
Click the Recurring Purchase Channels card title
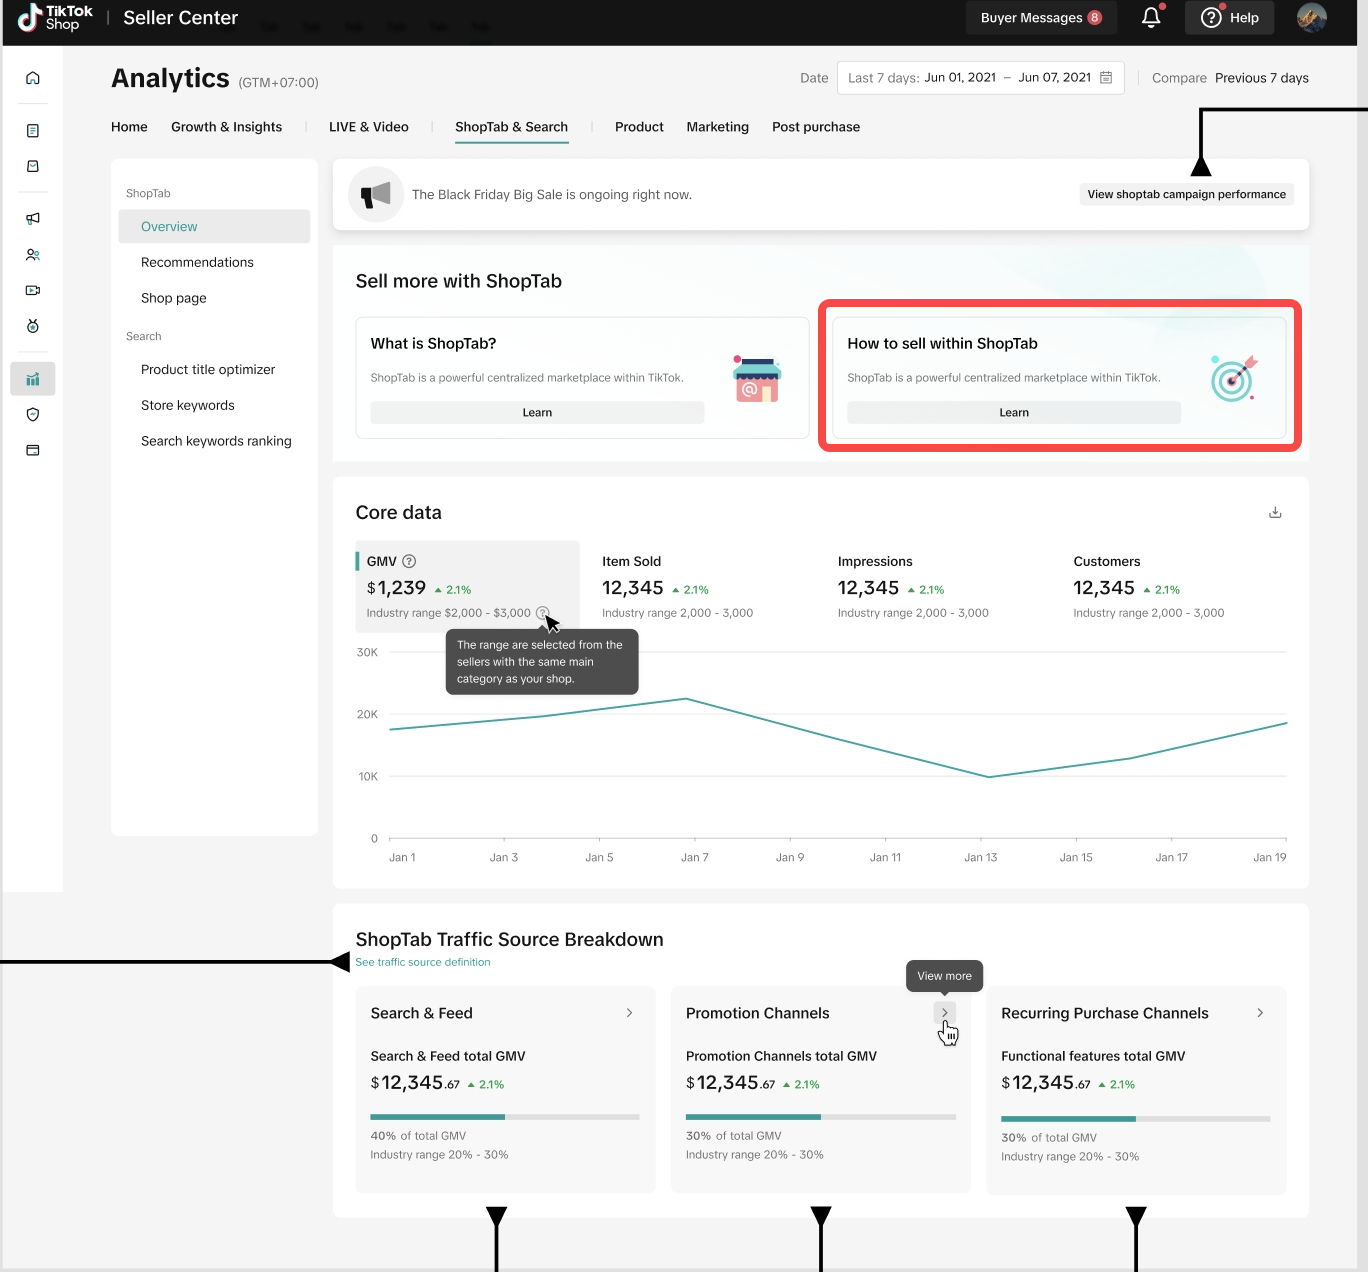point(1105,1013)
